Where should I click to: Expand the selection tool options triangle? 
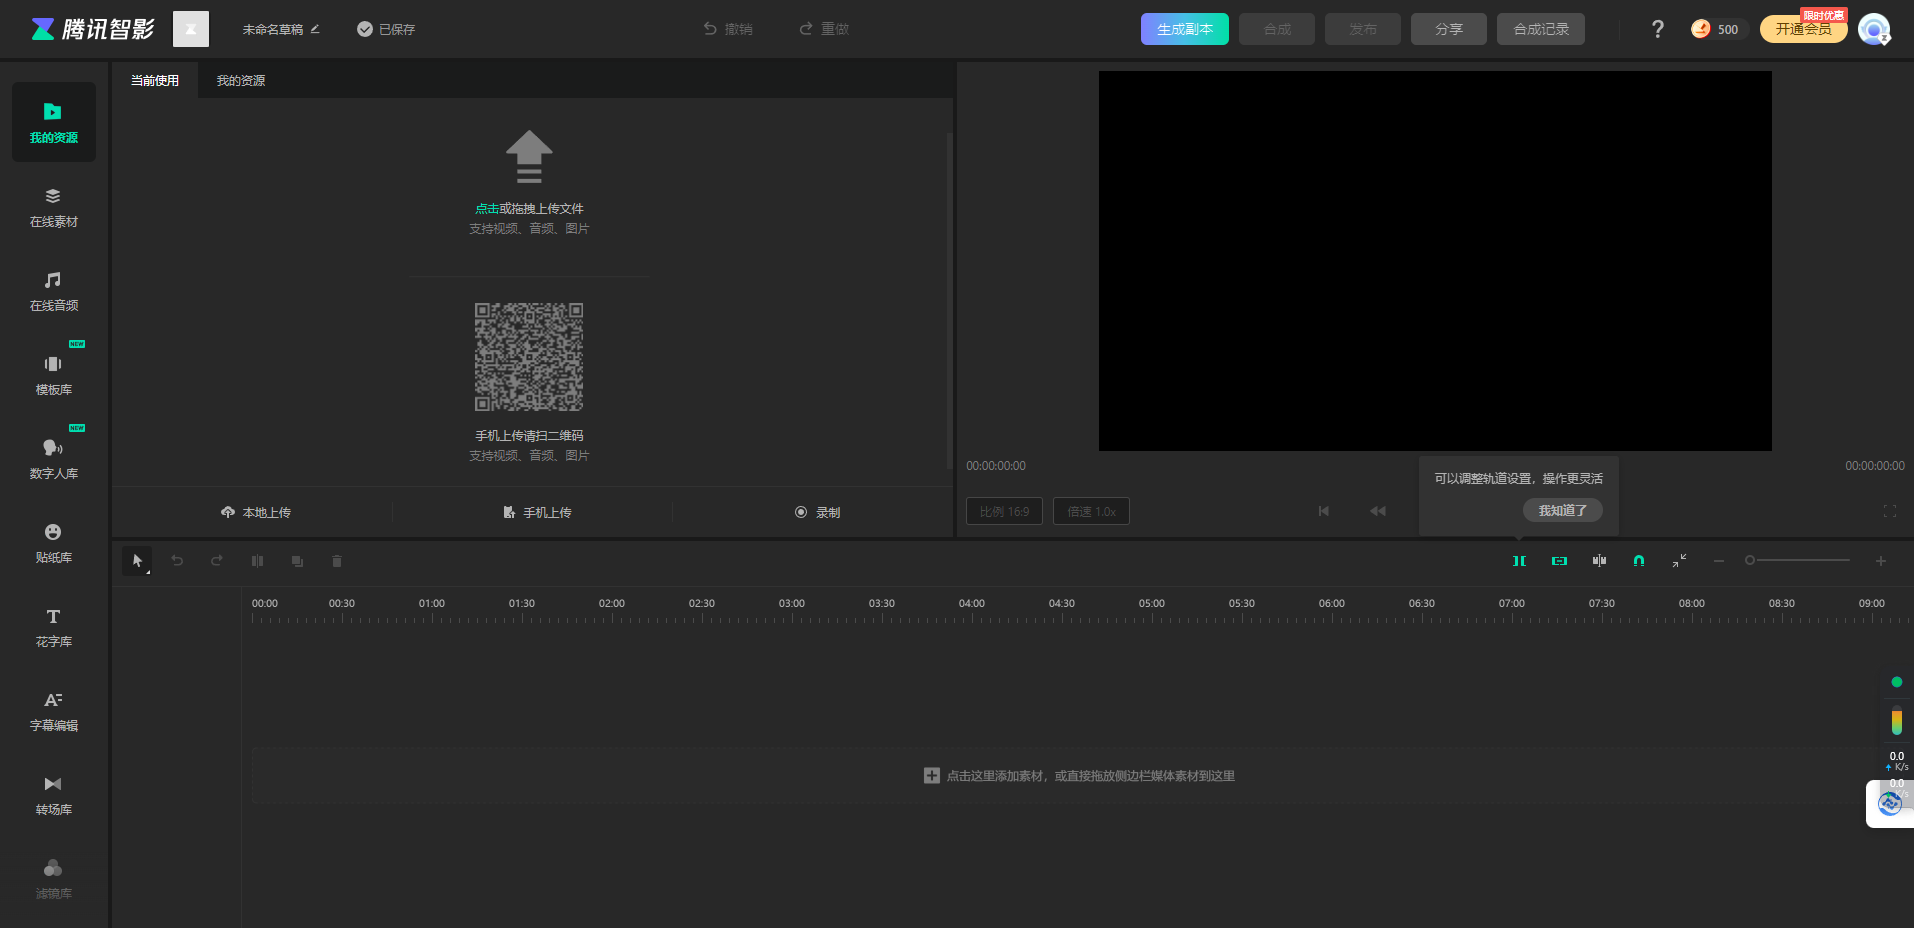click(x=148, y=571)
